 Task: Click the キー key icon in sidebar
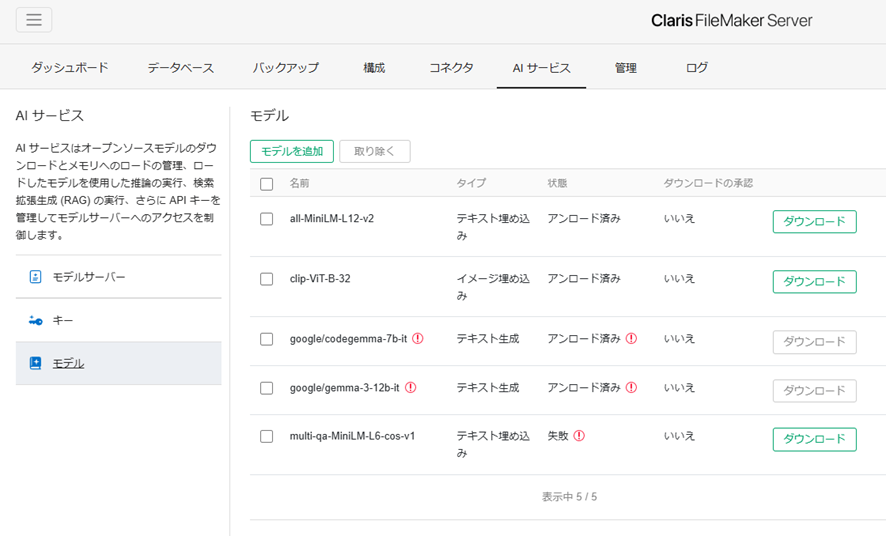pos(36,320)
